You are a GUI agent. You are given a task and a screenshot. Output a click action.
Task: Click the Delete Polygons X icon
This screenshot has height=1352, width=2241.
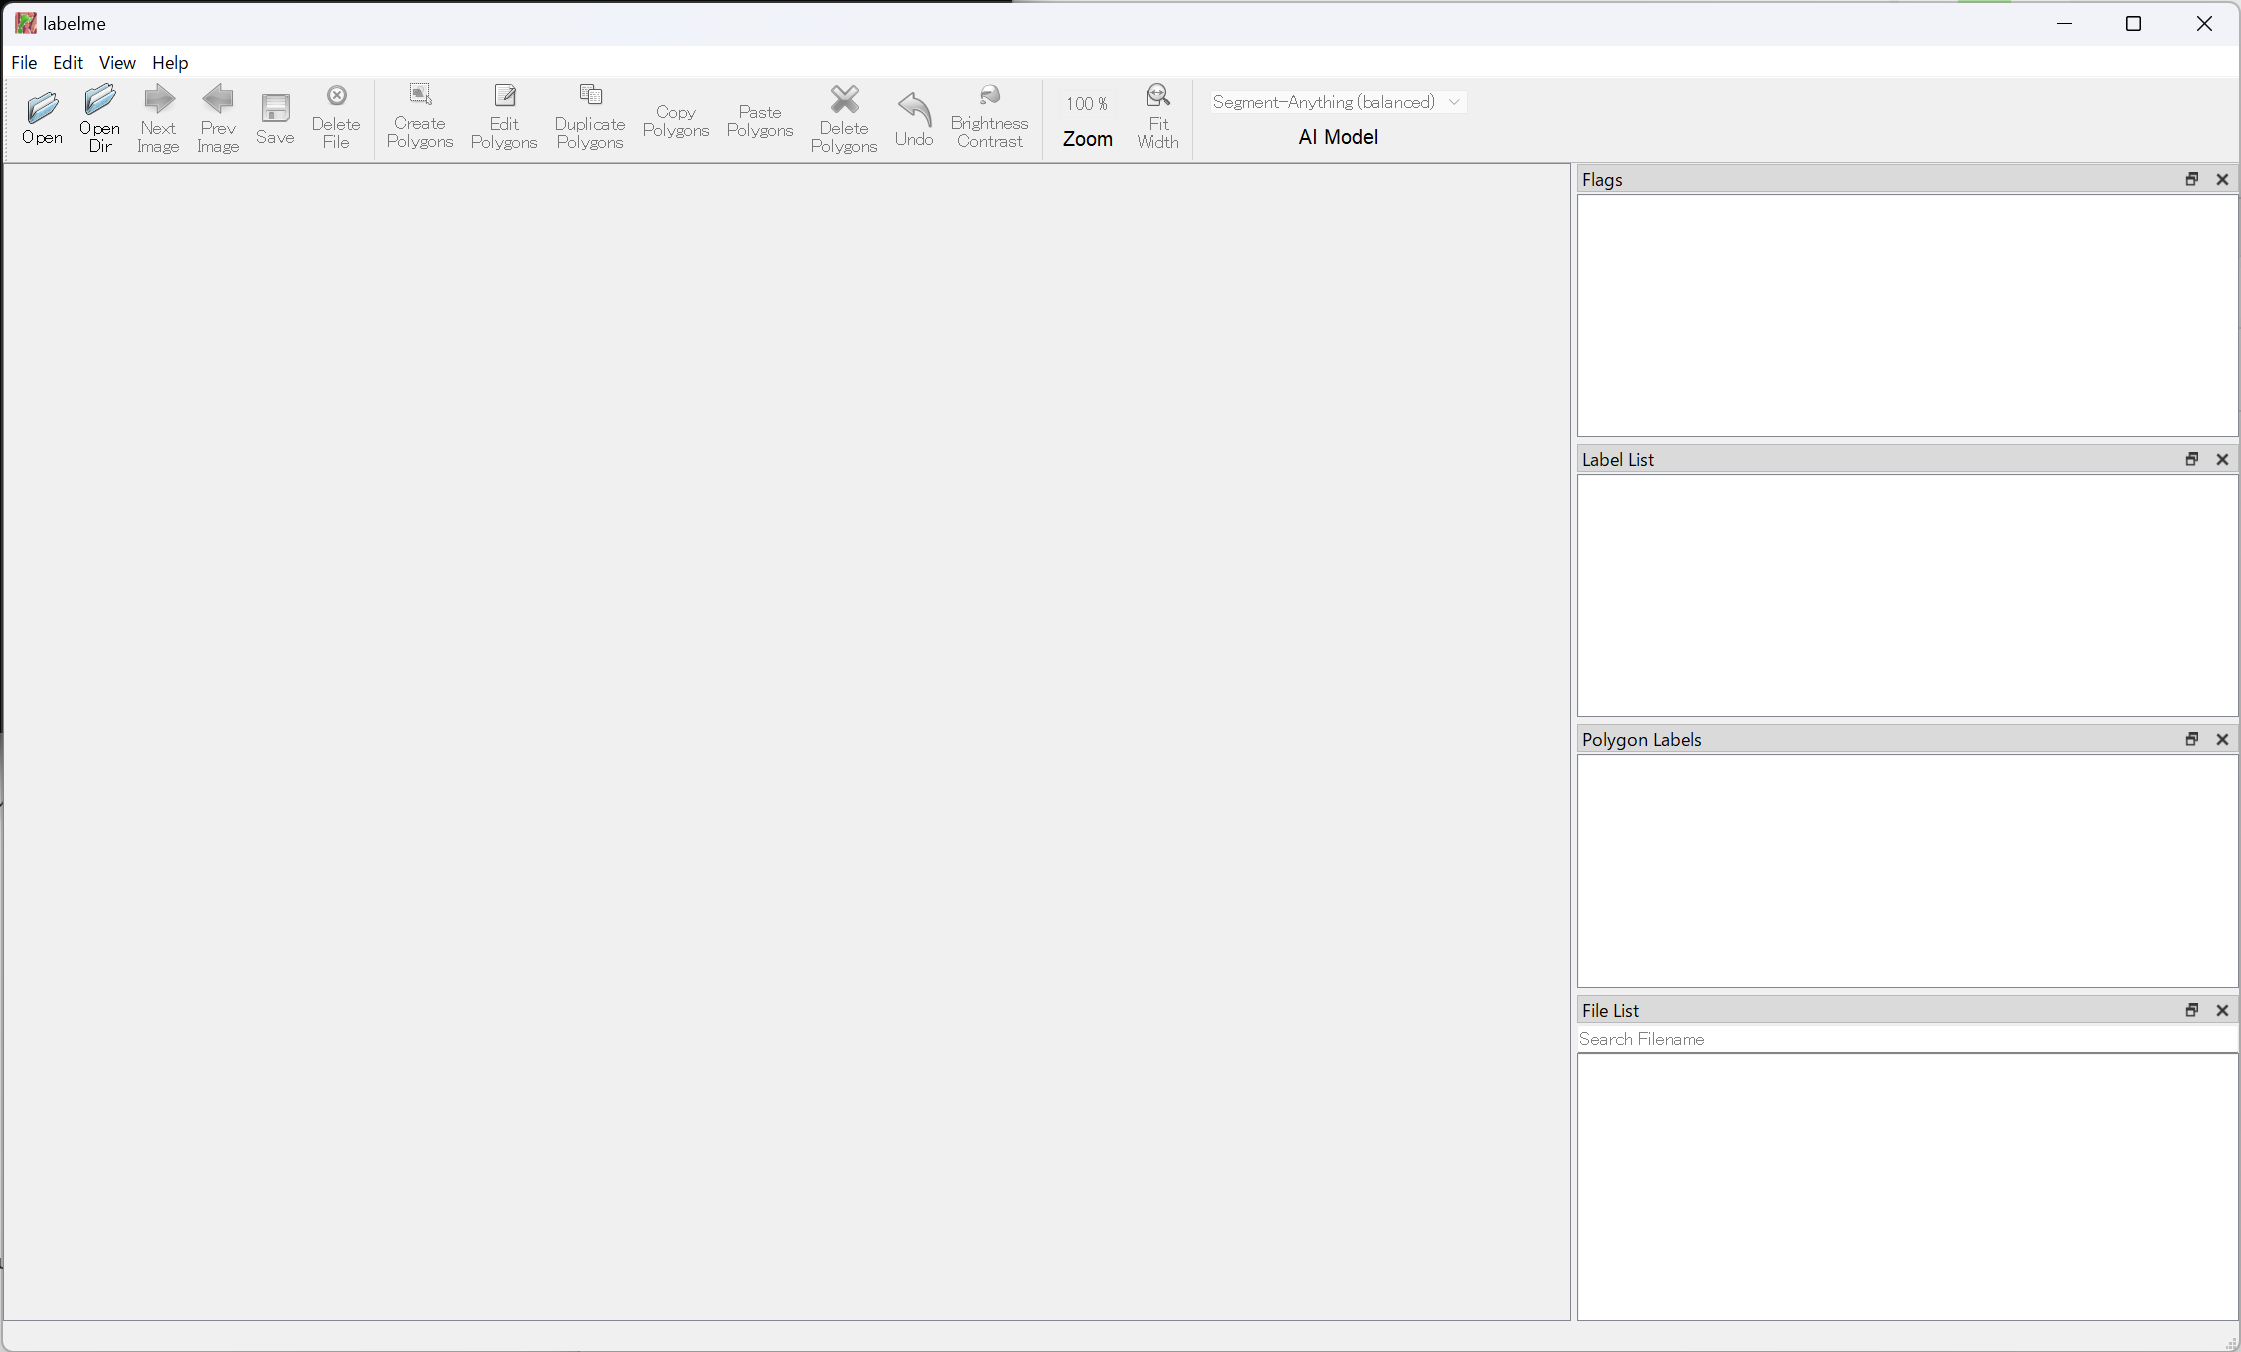[844, 100]
